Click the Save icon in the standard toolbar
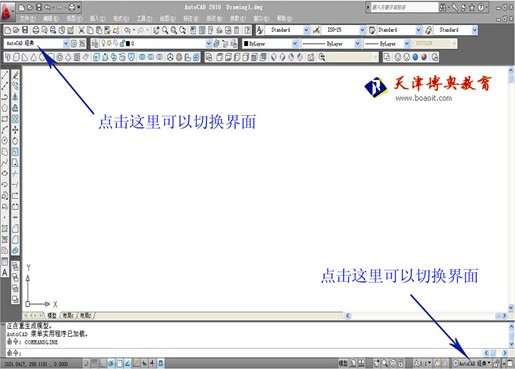Image resolution: width=515 pixels, height=369 pixels. tap(25, 30)
